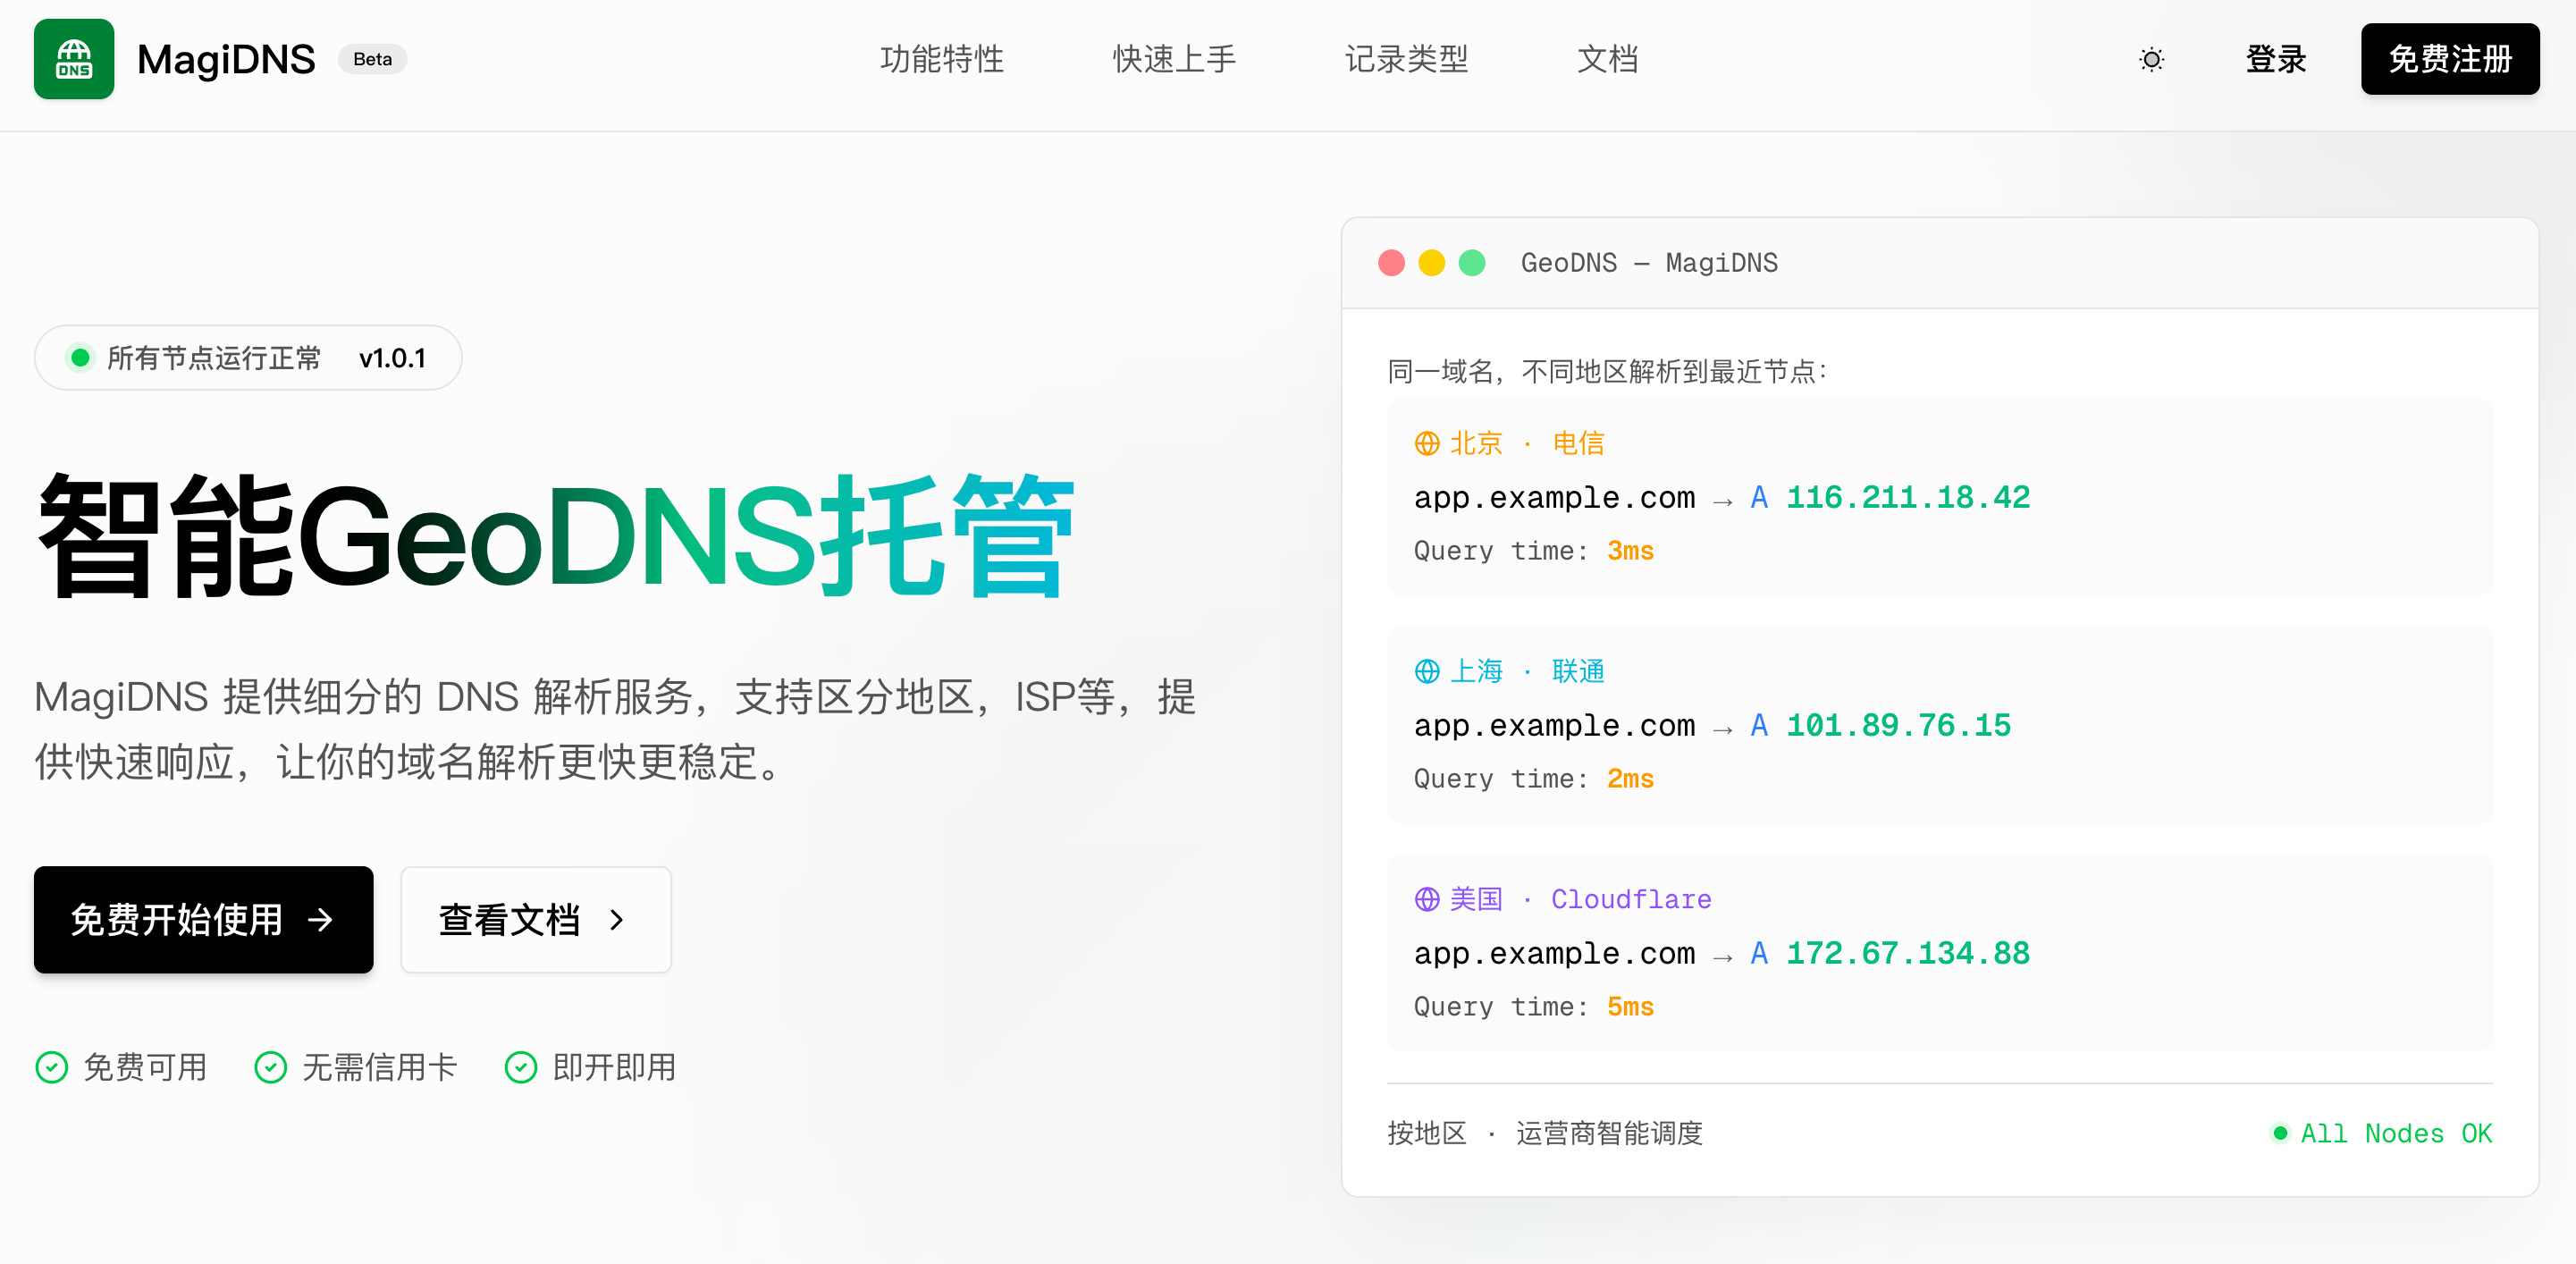2576x1264 pixels.
Task: Click the green MagiDNS logo icon
Action: click(x=74, y=59)
